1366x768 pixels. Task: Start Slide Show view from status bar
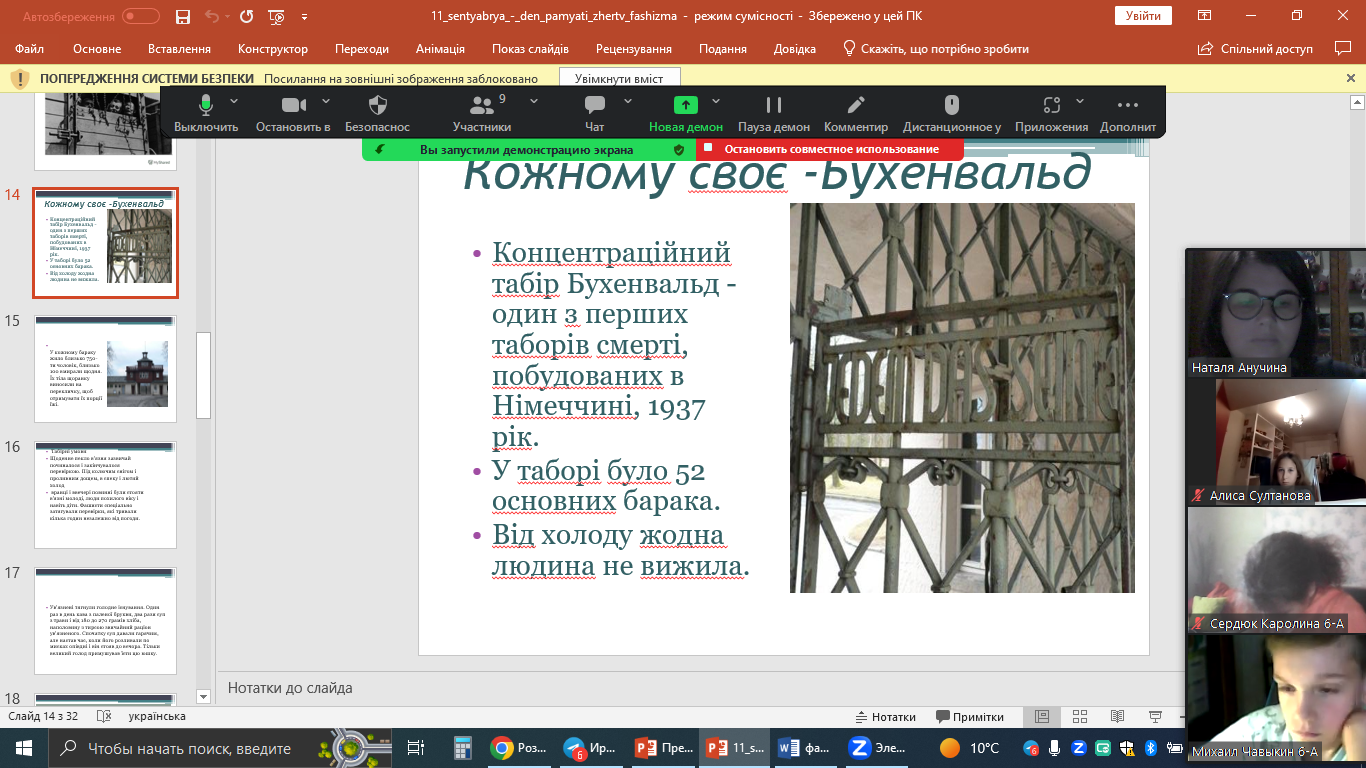(1156, 717)
